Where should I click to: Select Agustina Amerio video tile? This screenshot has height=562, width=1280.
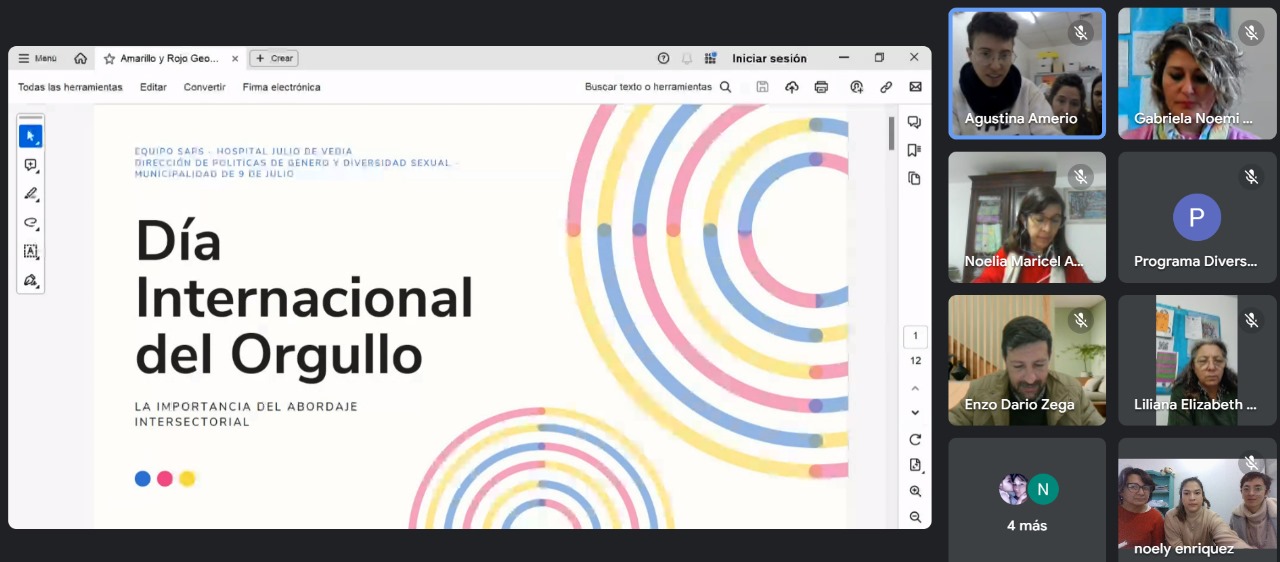(x=1027, y=73)
